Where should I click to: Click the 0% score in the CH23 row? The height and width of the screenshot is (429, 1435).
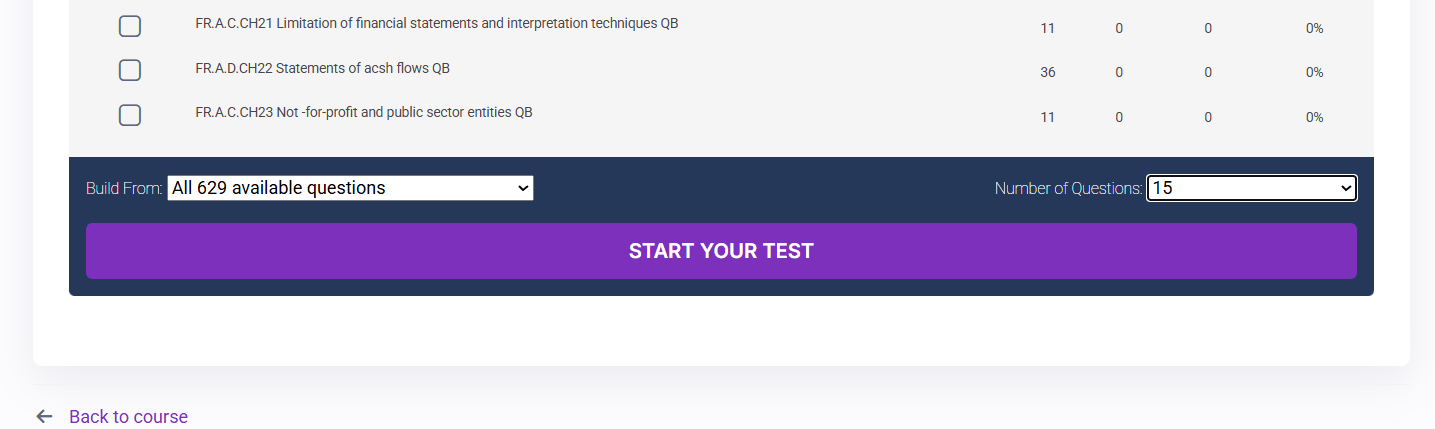click(1314, 117)
